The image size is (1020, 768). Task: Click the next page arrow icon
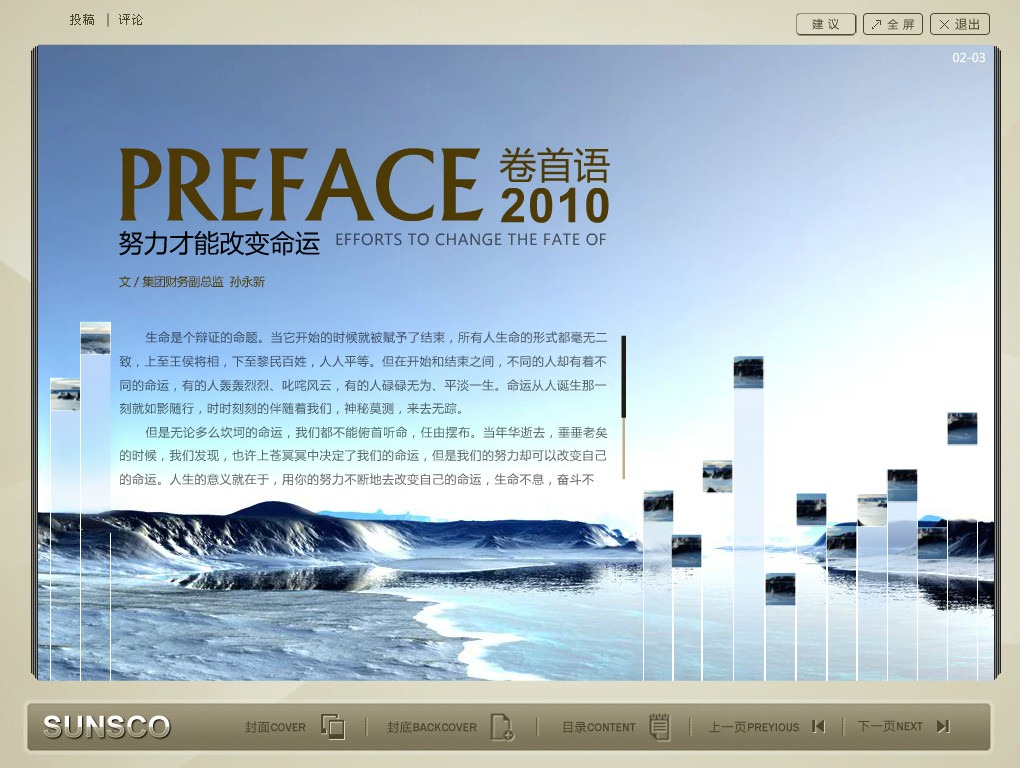(943, 726)
